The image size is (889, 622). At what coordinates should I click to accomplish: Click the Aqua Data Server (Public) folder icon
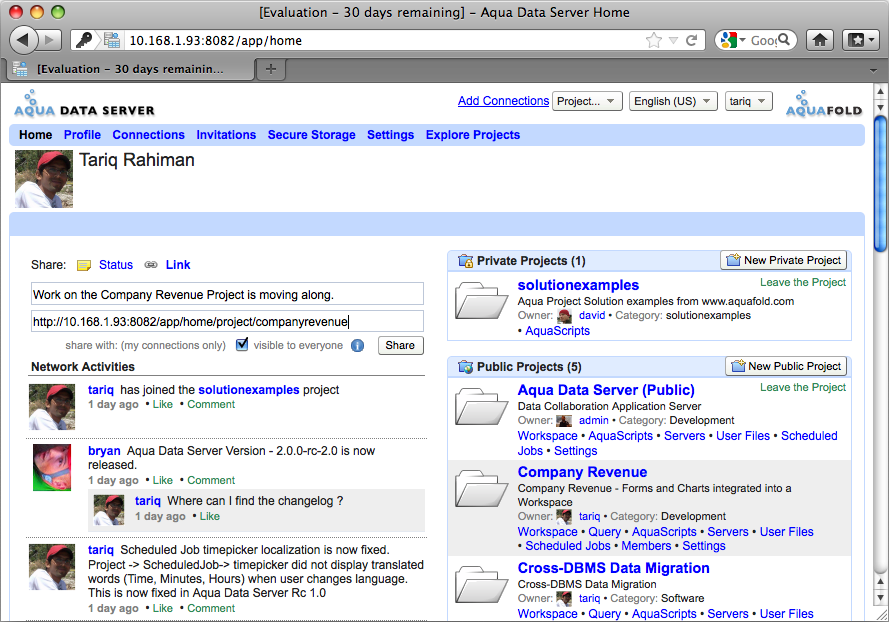[x=480, y=406]
